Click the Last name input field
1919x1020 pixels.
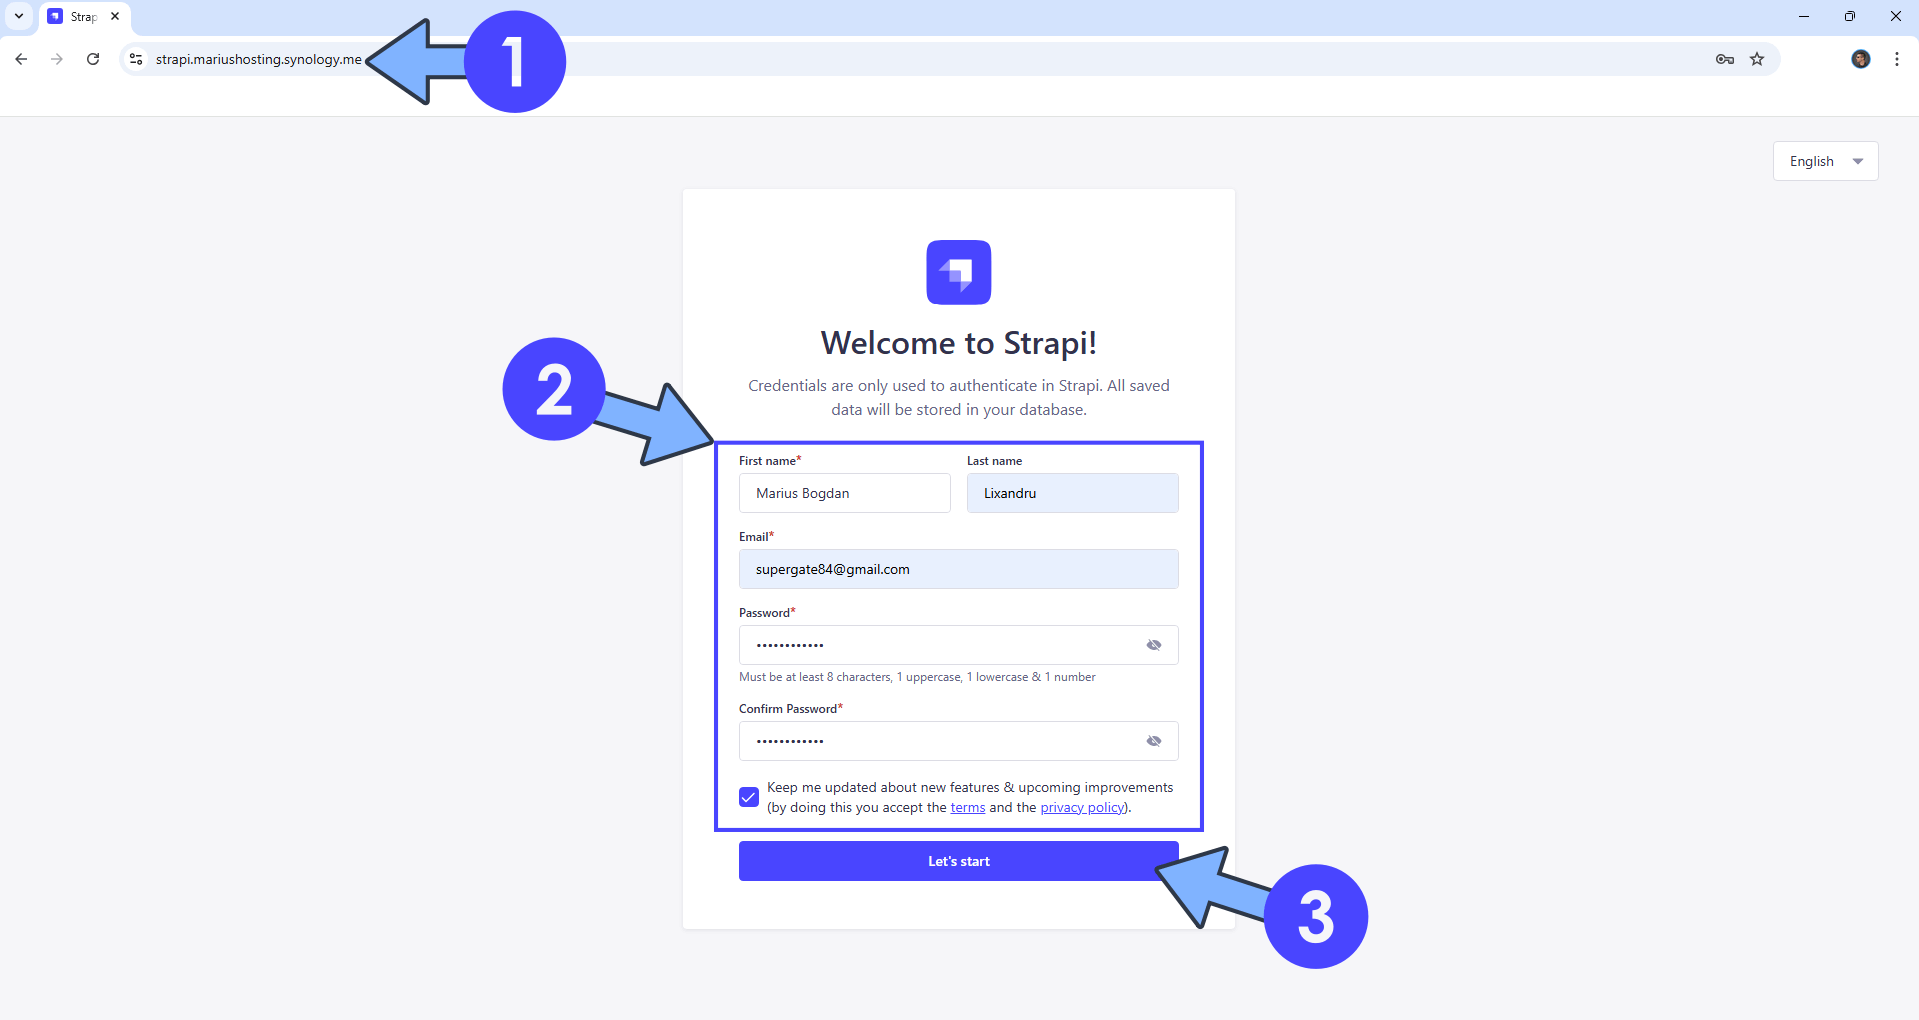(1073, 493)
